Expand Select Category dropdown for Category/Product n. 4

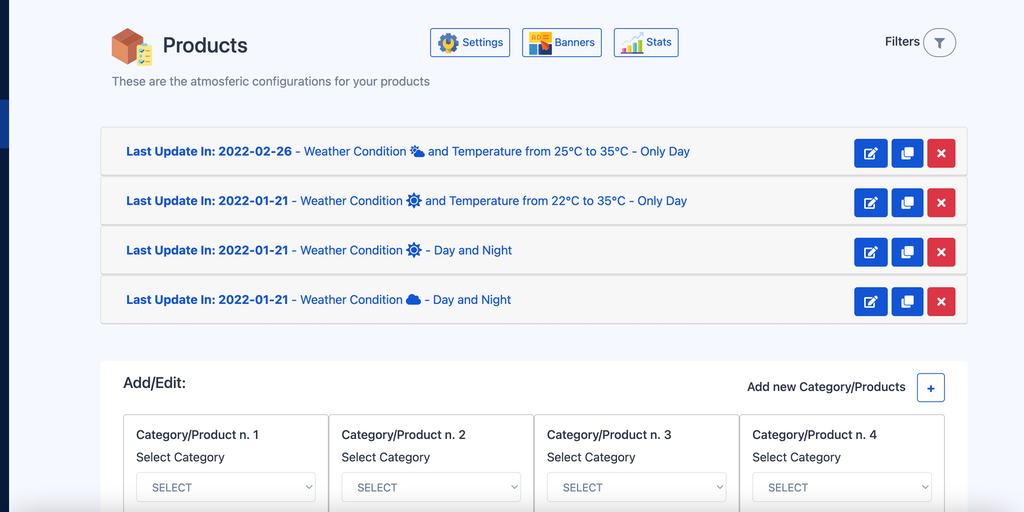point(842,487)
